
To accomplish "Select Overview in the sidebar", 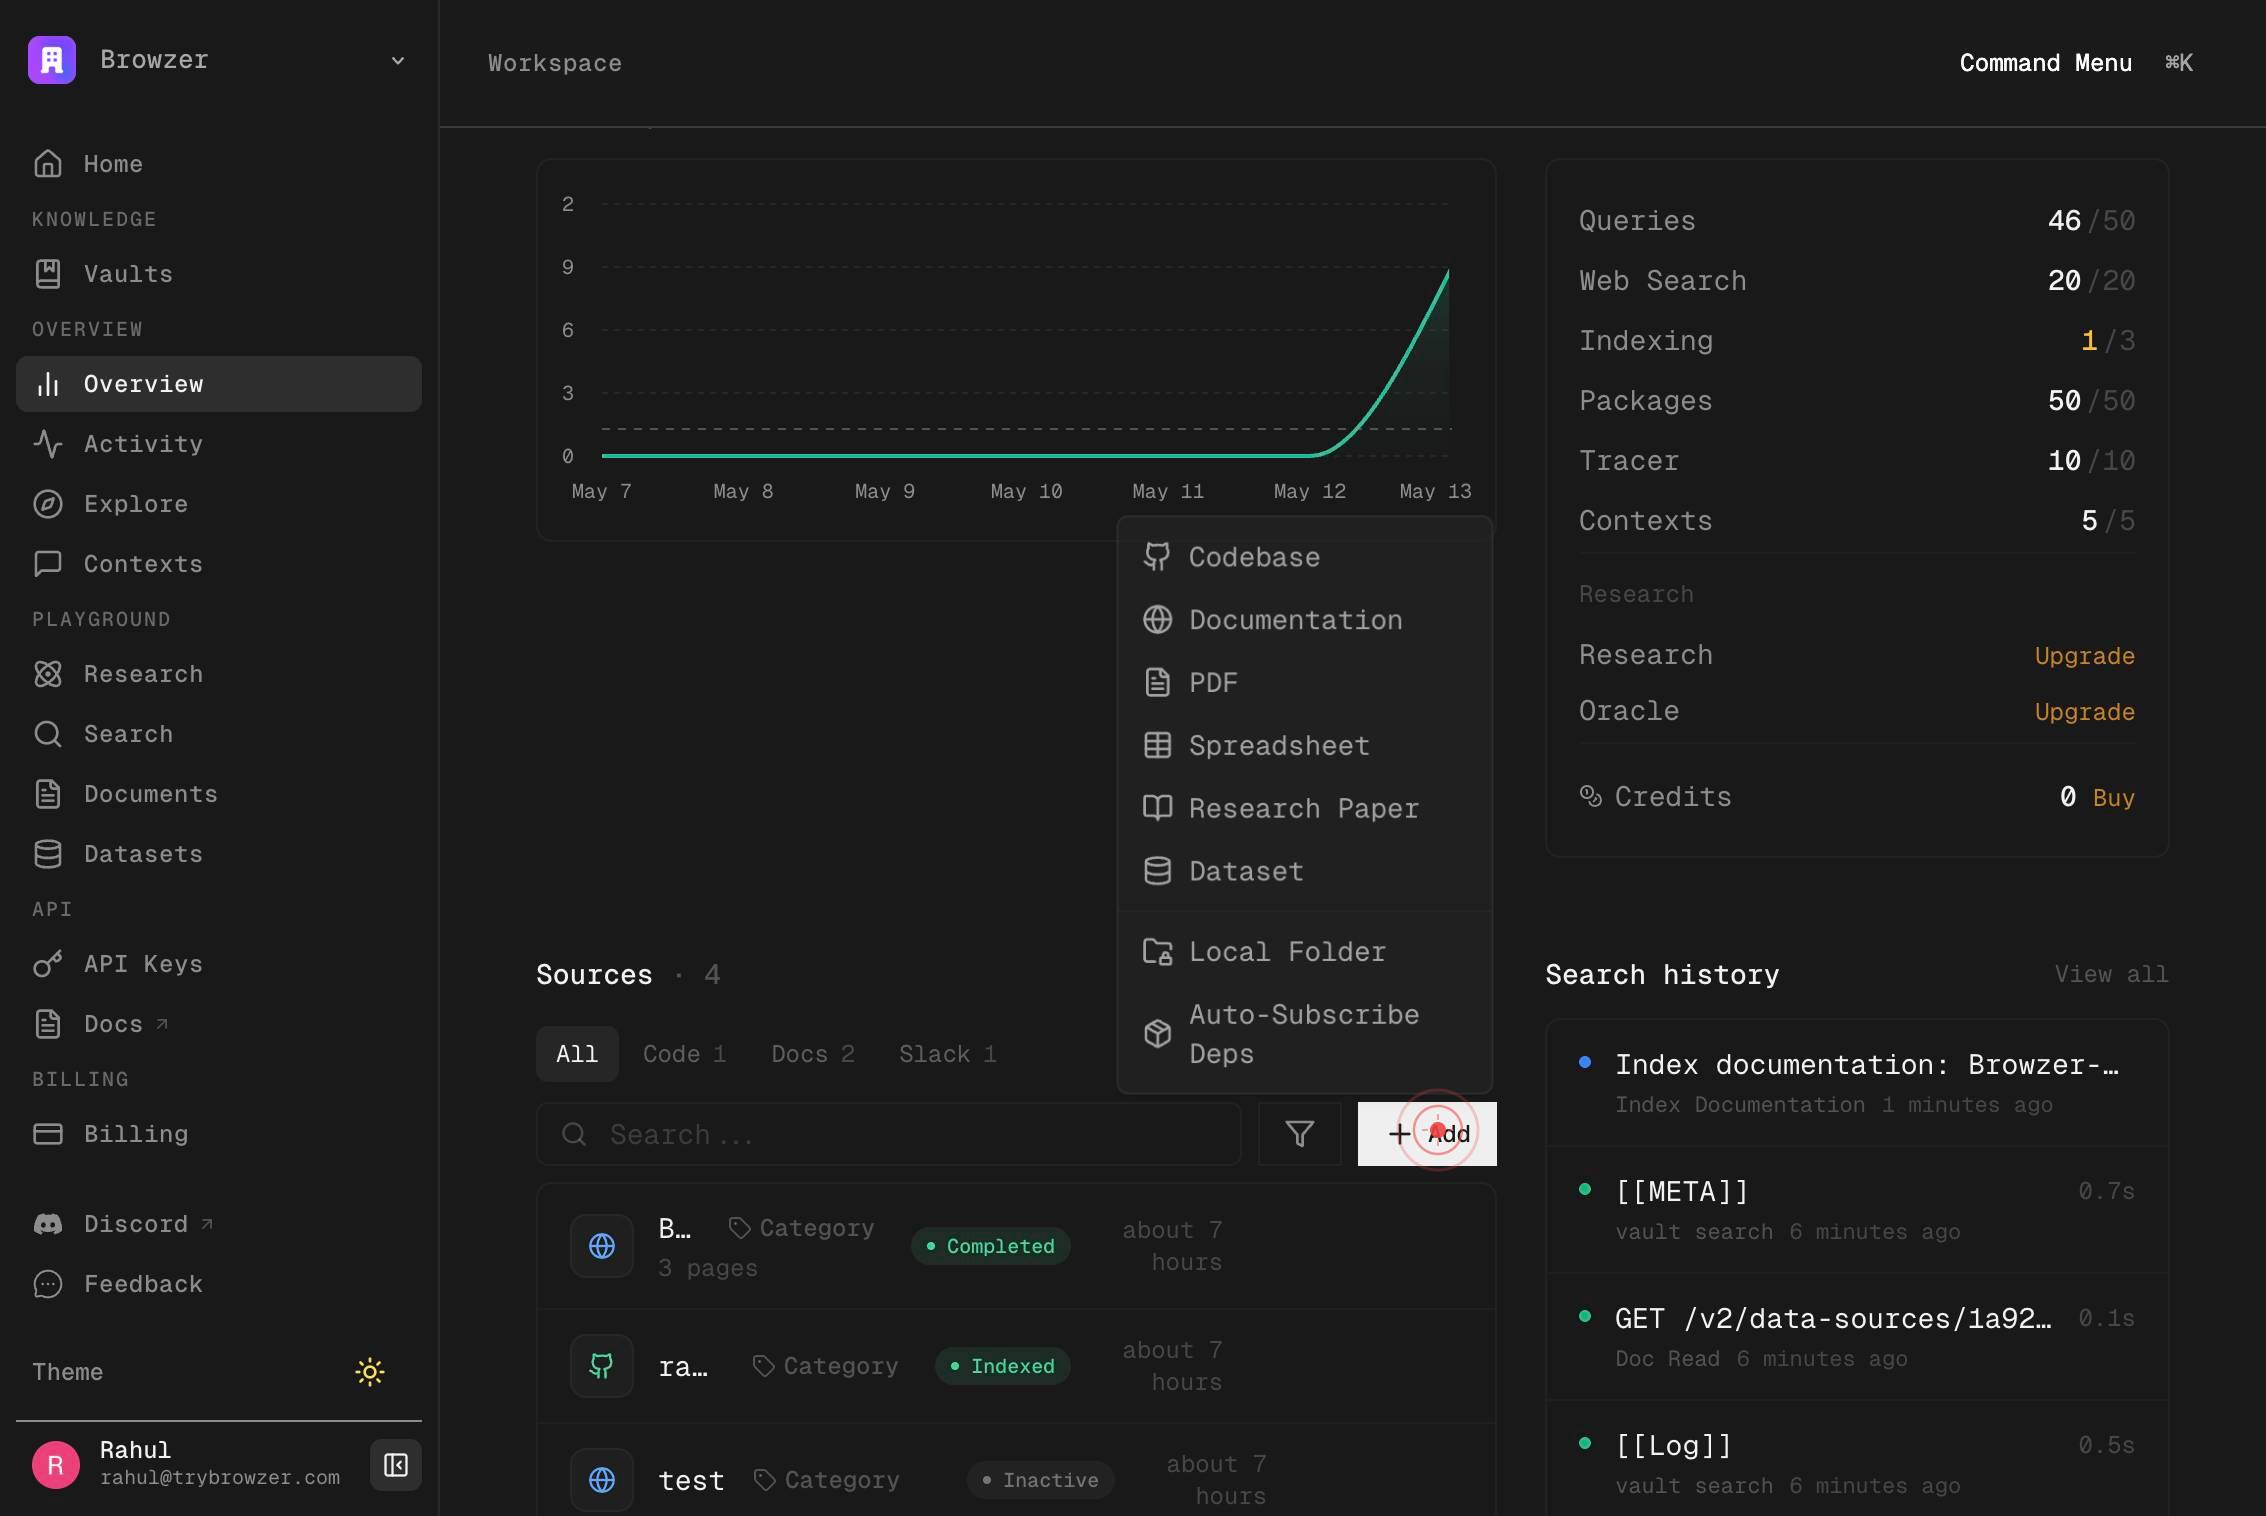I will [x=218, y=384].
